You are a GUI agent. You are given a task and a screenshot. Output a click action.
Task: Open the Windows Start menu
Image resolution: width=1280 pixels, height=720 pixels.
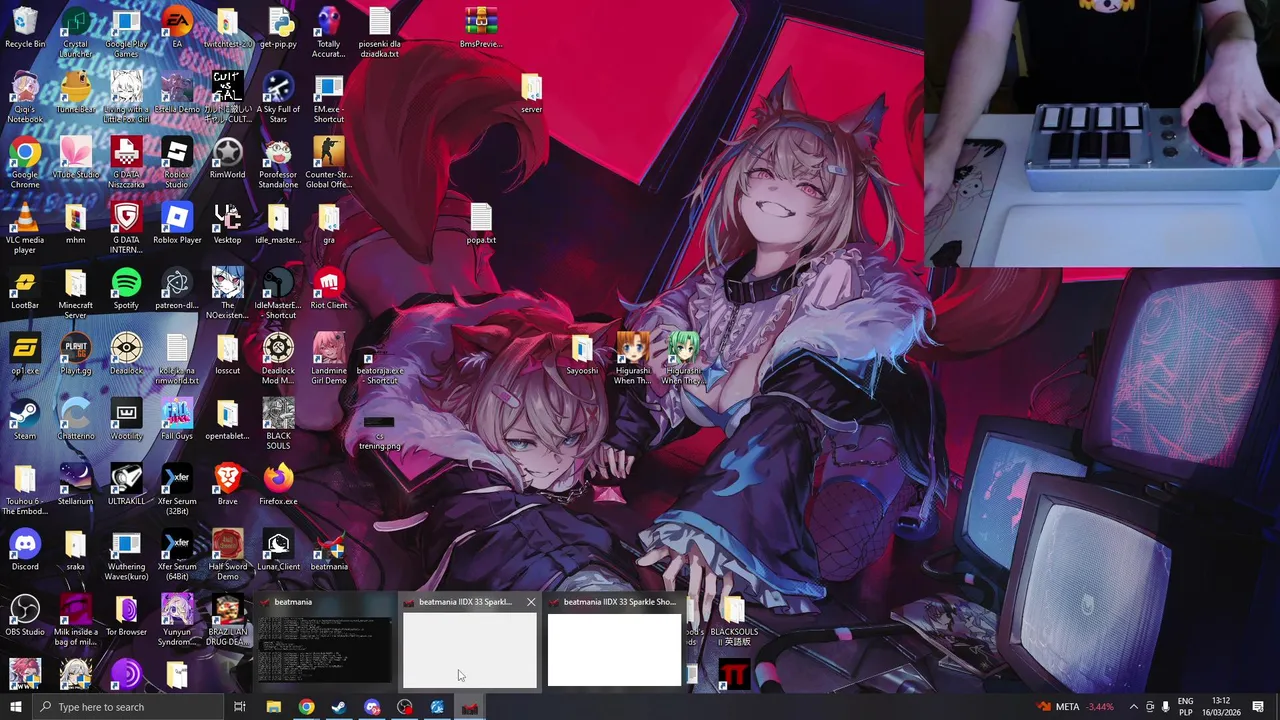tap(15, 707)
